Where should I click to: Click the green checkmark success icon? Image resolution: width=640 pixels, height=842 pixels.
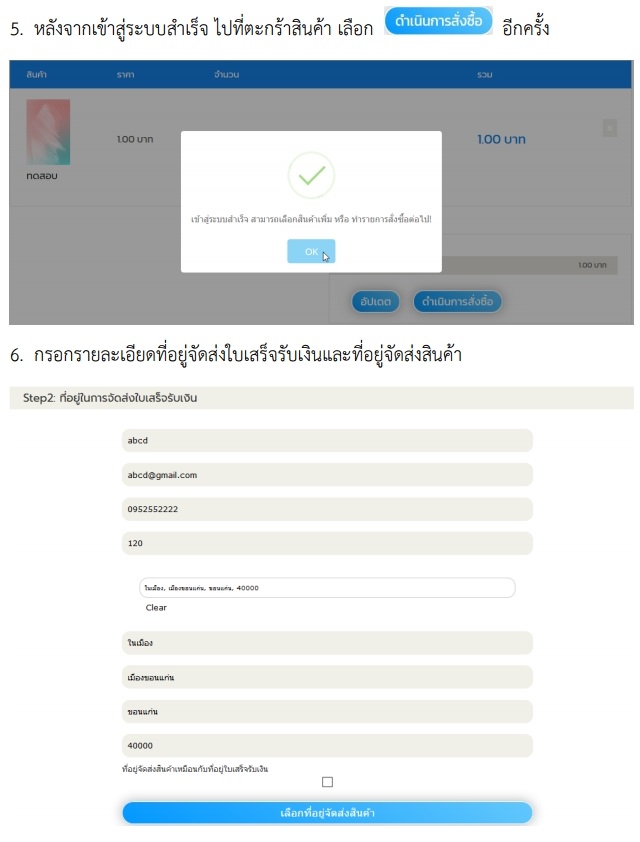[311, 175]
